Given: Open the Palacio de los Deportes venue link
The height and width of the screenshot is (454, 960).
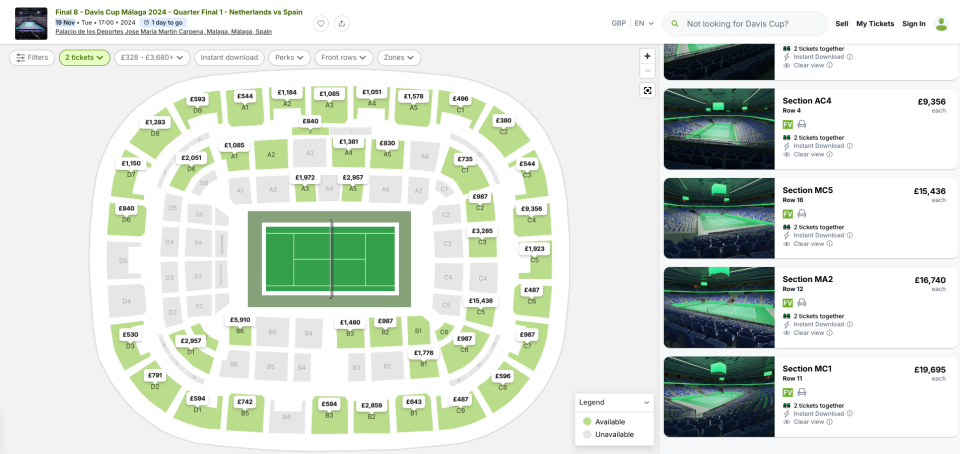Looking at the screenshot, I should (163, 31).
